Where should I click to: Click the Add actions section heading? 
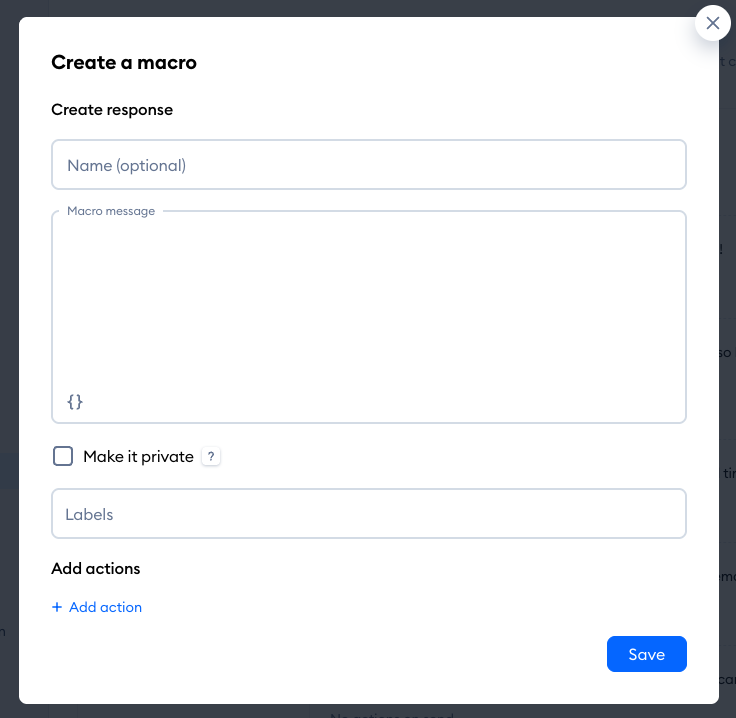pos(96,568)
